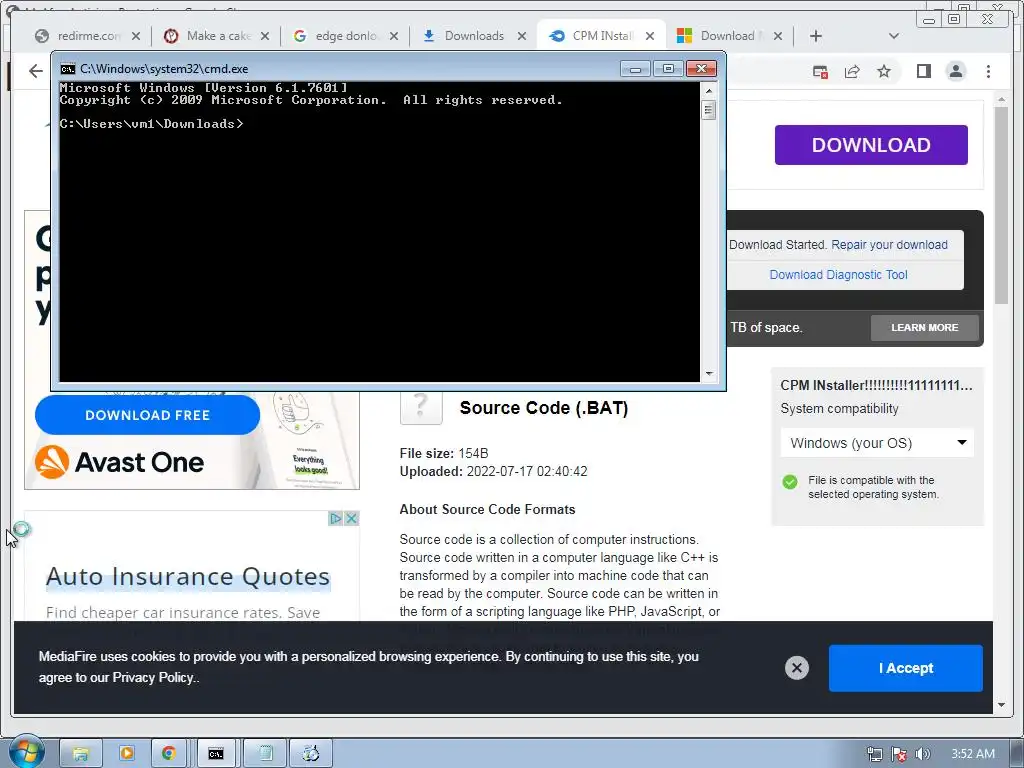Click the green compatibility checkmark
Image resolution: width=1024 pixels, height=768 pixels.
[790, 482]
